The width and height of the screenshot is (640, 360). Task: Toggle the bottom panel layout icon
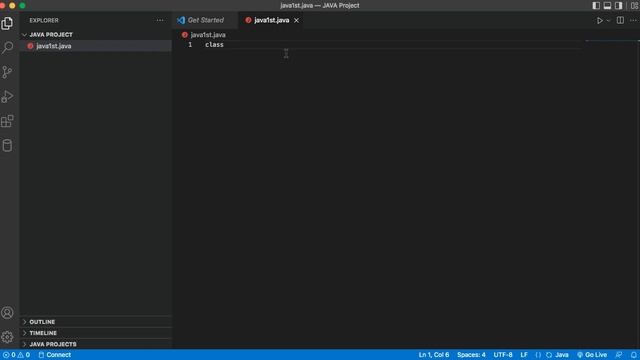pyautogui.click(x=607, y=6)
